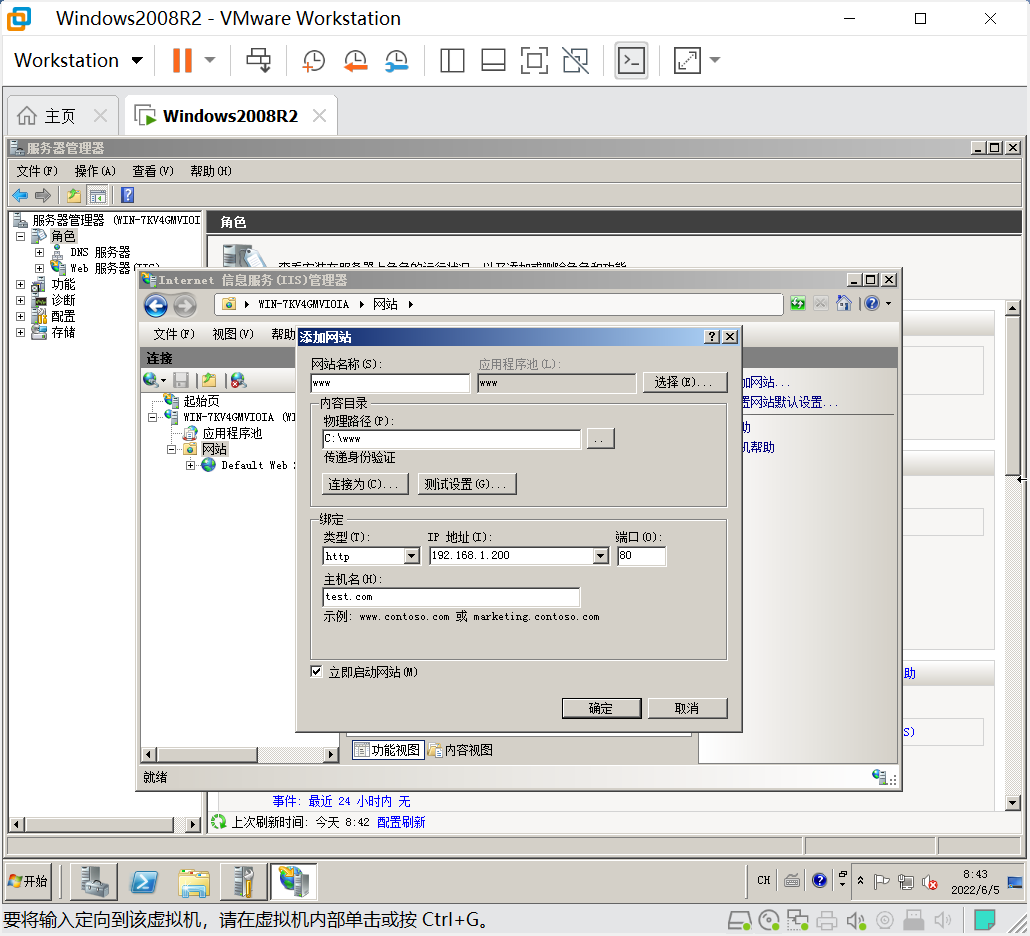This screenshot has height=936, width=1030.
Task: Pause the virtual machine
Action: pyautogui.click(x=182, y=60)
